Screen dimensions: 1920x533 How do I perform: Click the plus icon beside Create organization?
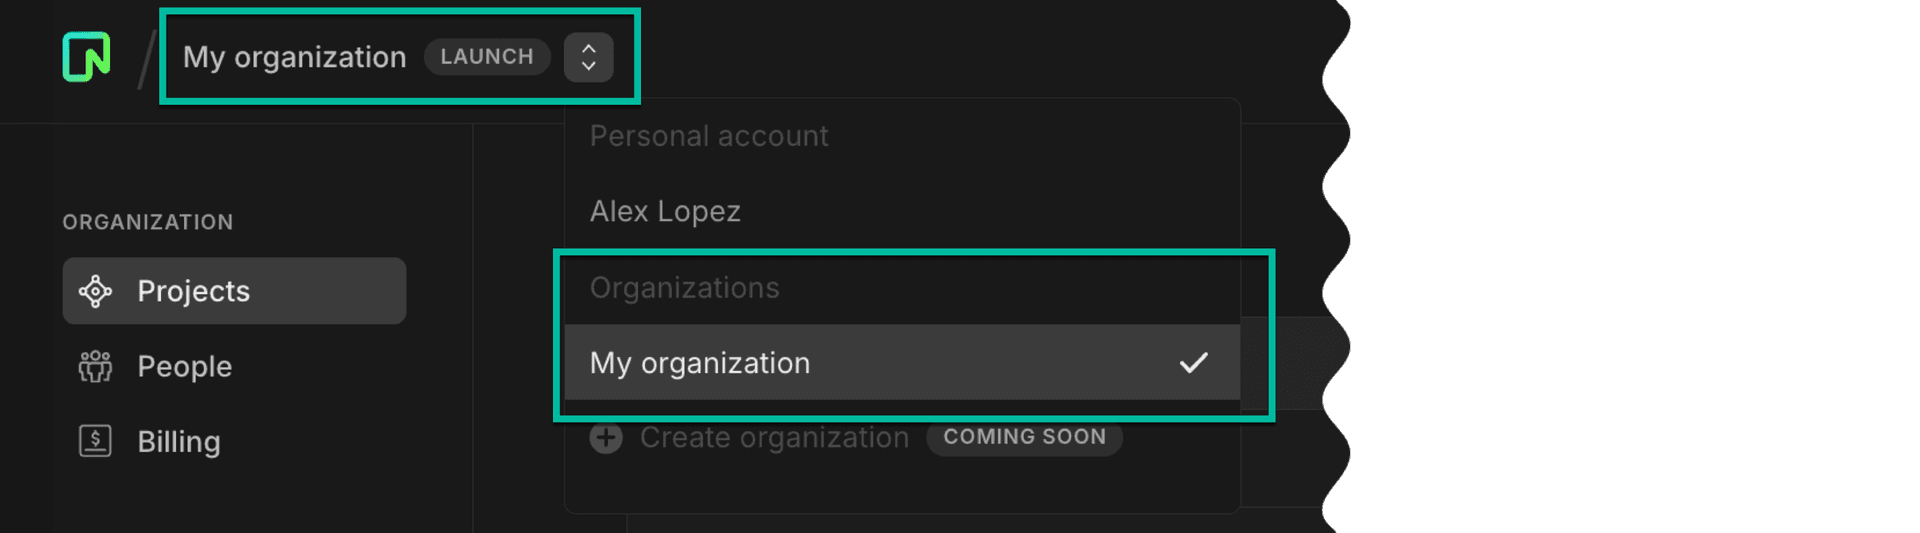tap(606, 438)
